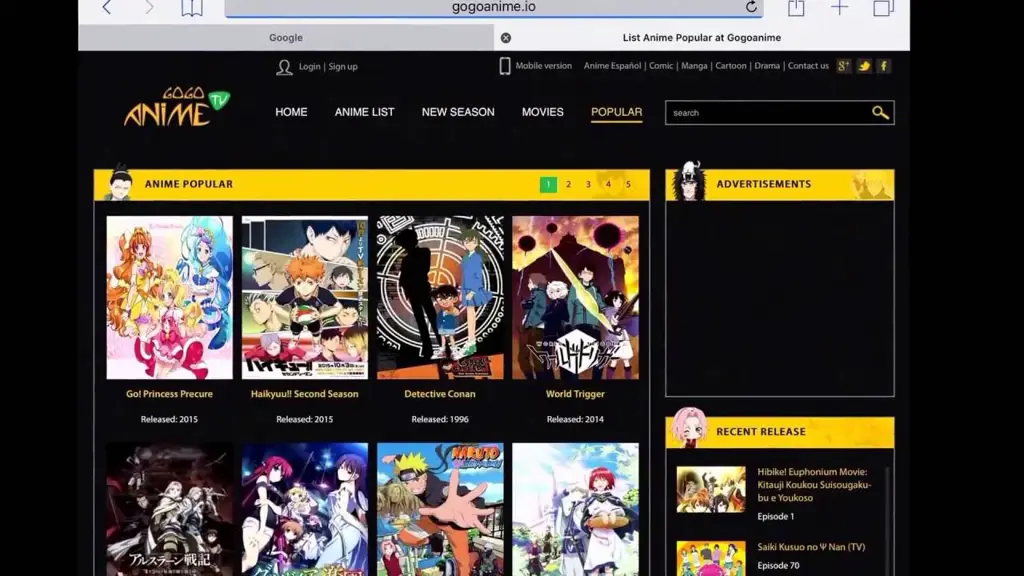This screenshot has width=1024, height=576.
Task: Select page 1 of Anime Popular
Action: pos(549,185)
